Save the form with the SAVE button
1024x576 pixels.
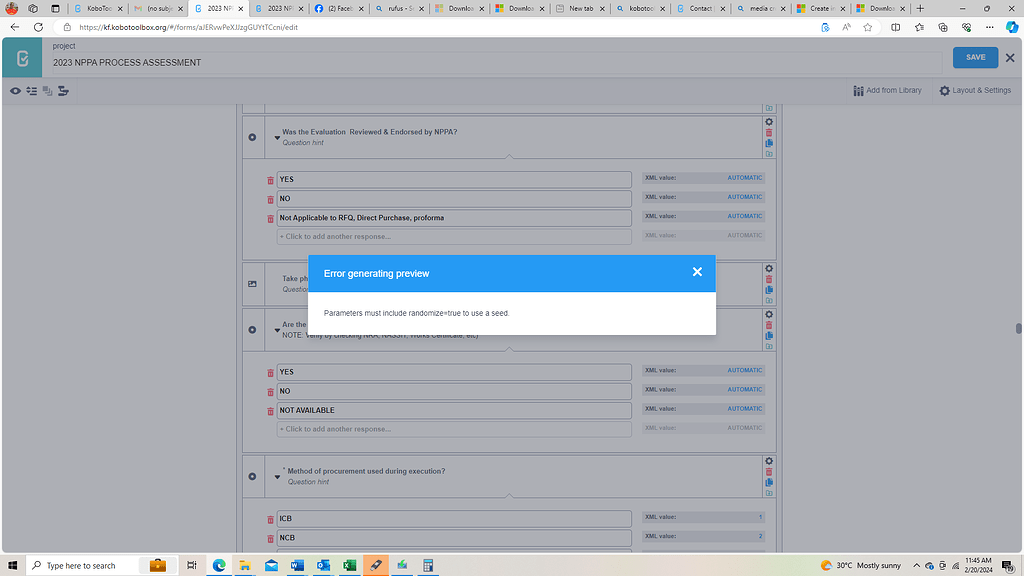coord(974,57)
